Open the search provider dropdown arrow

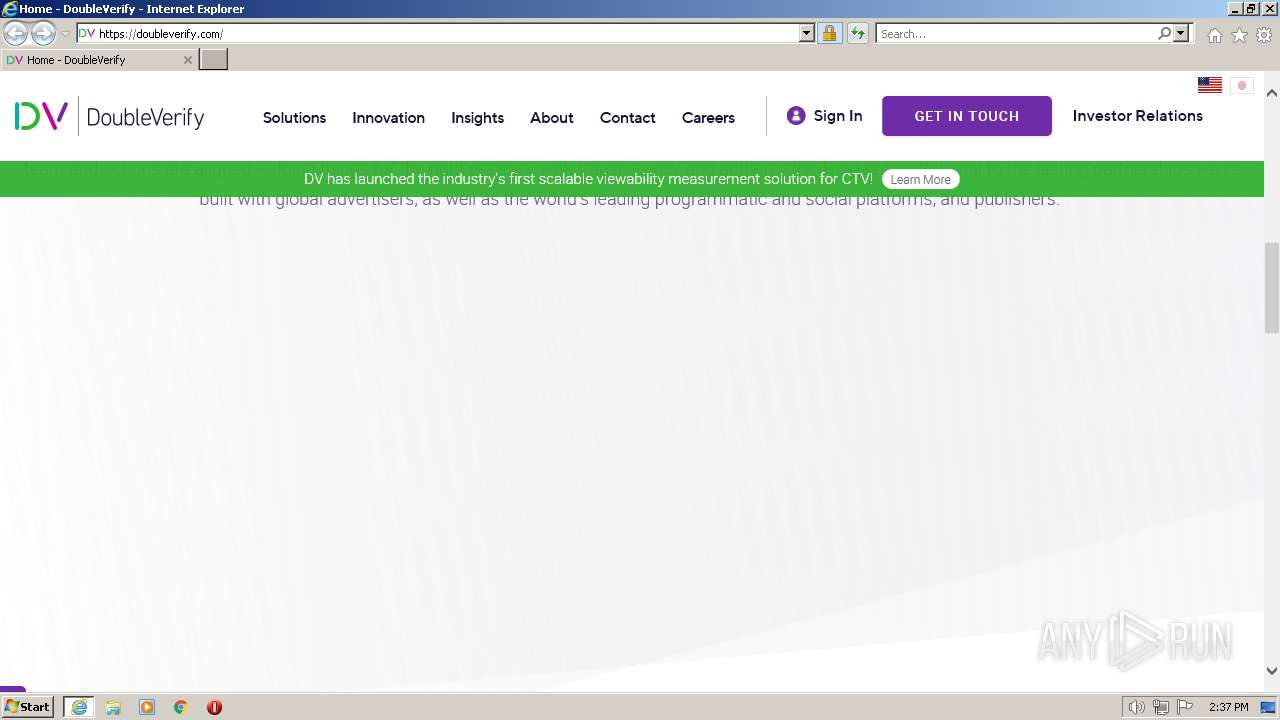(1181, 34)
